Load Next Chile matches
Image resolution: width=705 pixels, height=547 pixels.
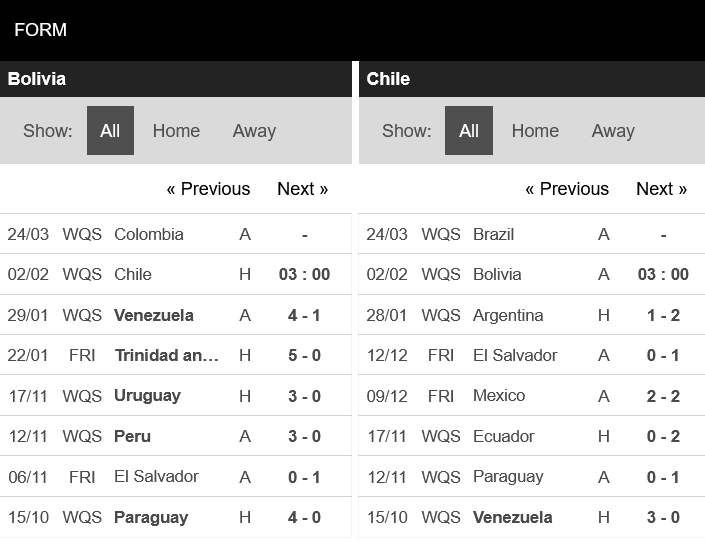[661, 189]
